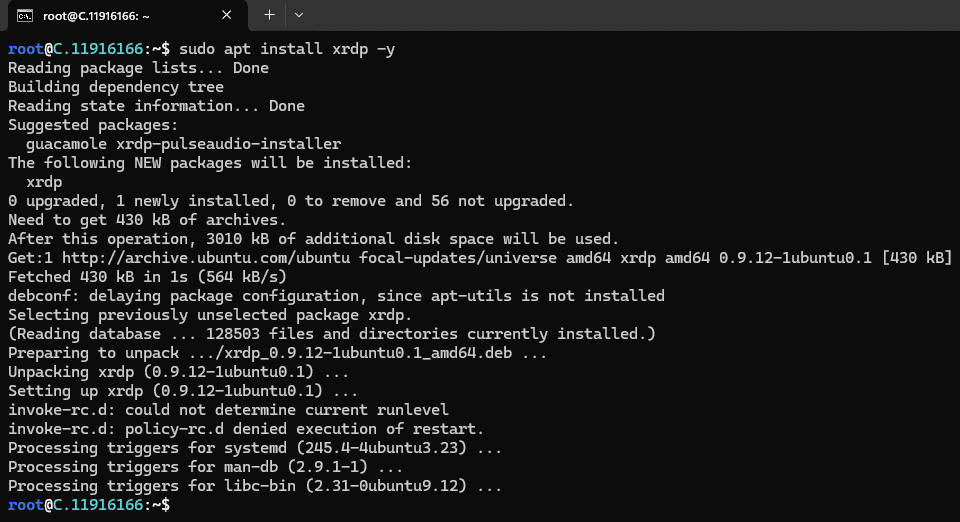Click the blue 'root' username in first prompt
Viewport: 960px width, 522px height.
[26, 49]
